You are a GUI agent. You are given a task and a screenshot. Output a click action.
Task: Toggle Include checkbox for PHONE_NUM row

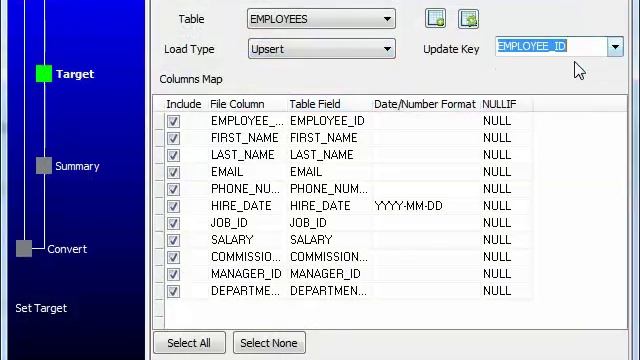pyautogui.click(x=173, y=189)
